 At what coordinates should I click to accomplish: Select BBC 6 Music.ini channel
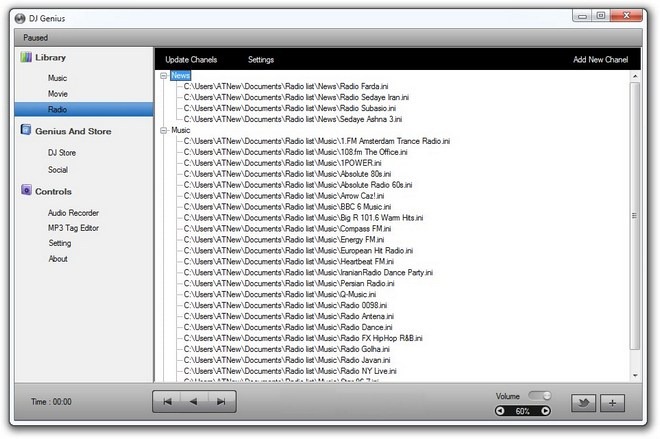coord(287,207)
